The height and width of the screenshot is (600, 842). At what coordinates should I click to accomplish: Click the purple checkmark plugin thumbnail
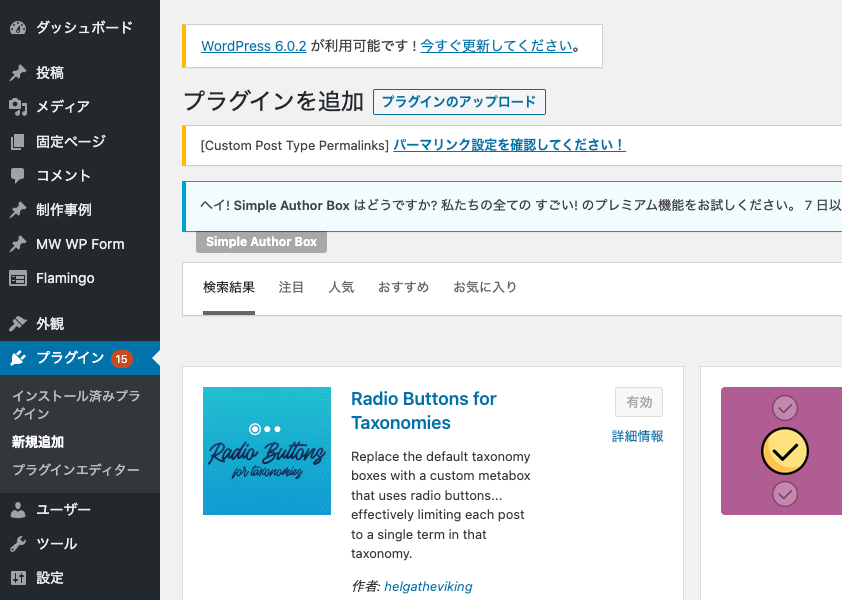tap(782, 451)
